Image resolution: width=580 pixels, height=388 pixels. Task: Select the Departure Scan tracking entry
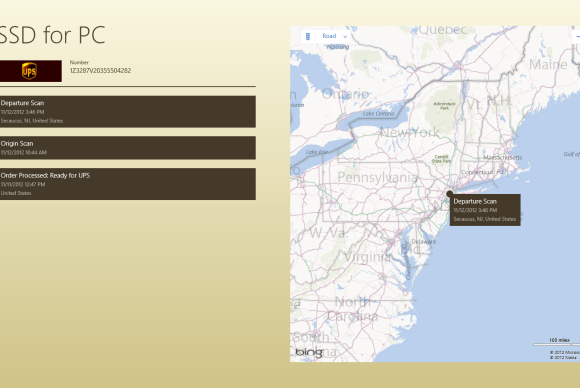pos(128,112)
